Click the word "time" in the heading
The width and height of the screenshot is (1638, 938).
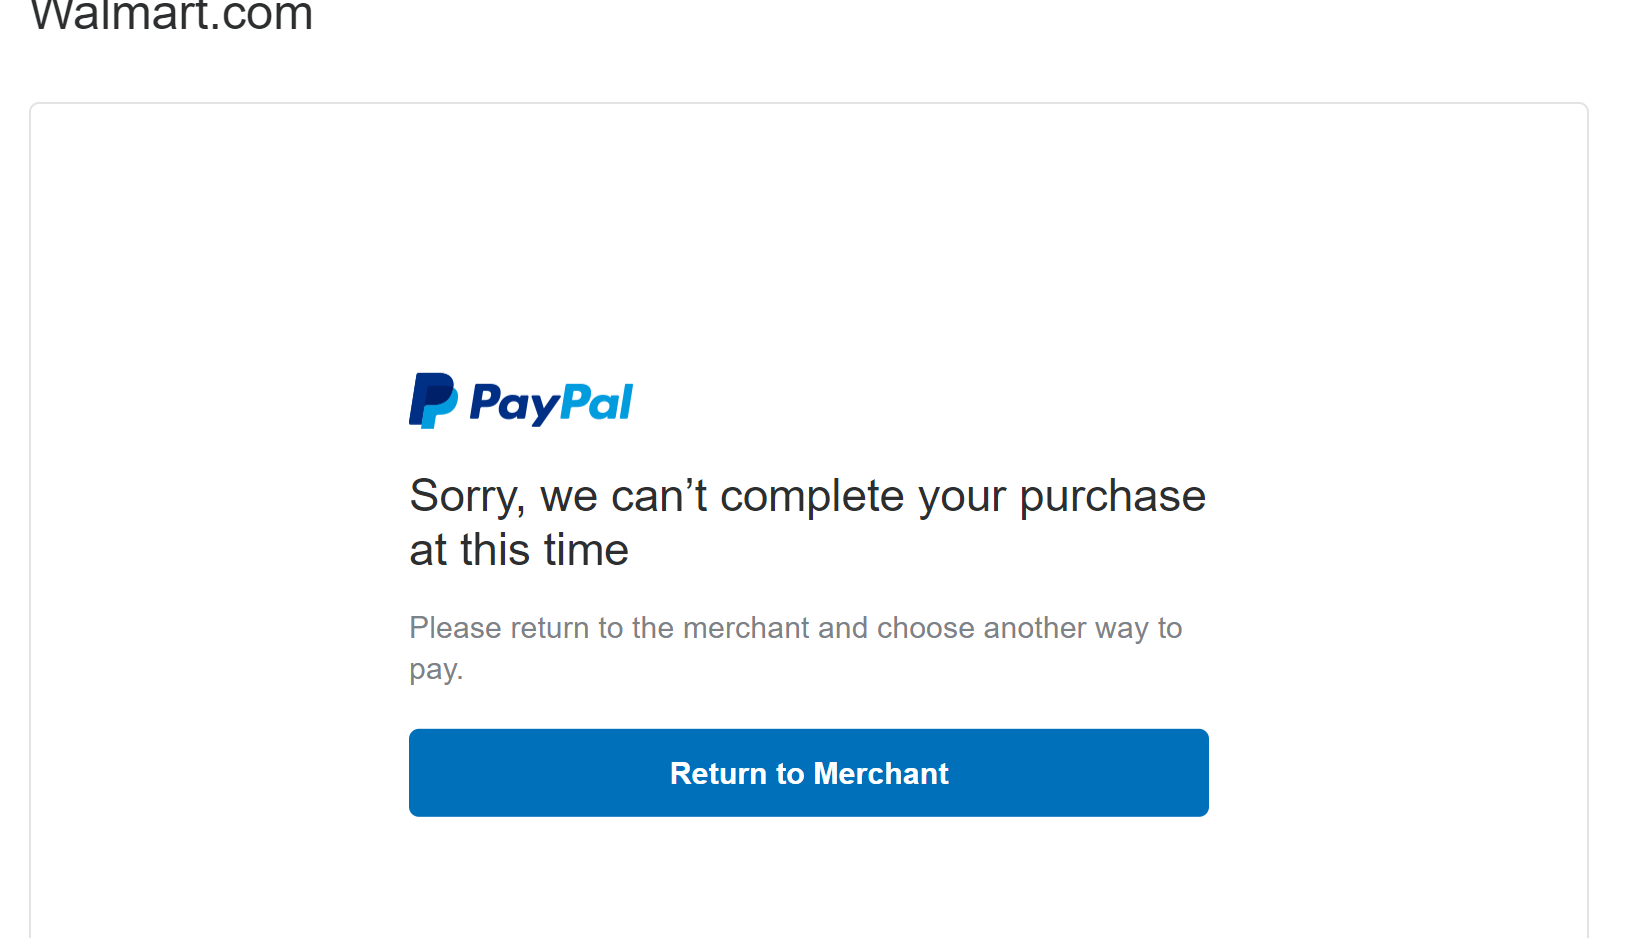[586, 550]
